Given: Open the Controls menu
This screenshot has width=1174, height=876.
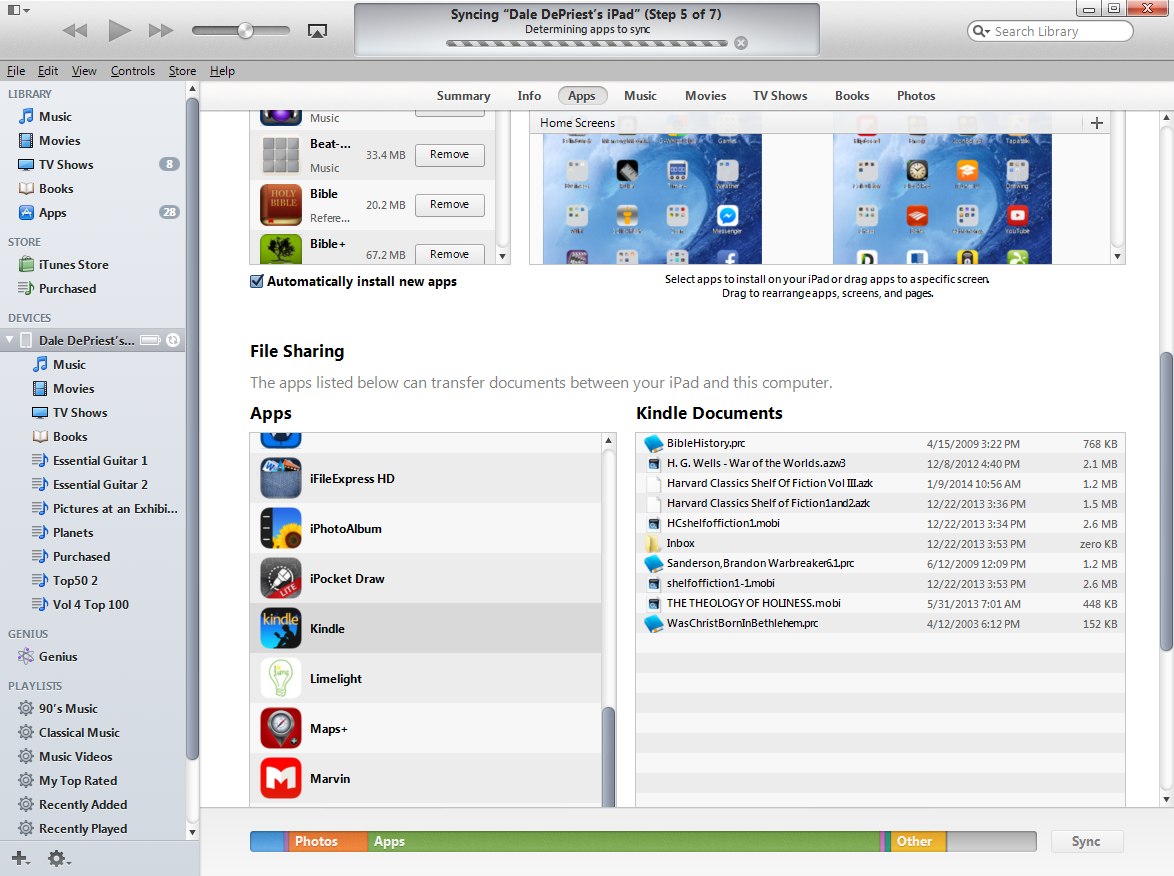Looking at the screenshot, I should point(133,71).
